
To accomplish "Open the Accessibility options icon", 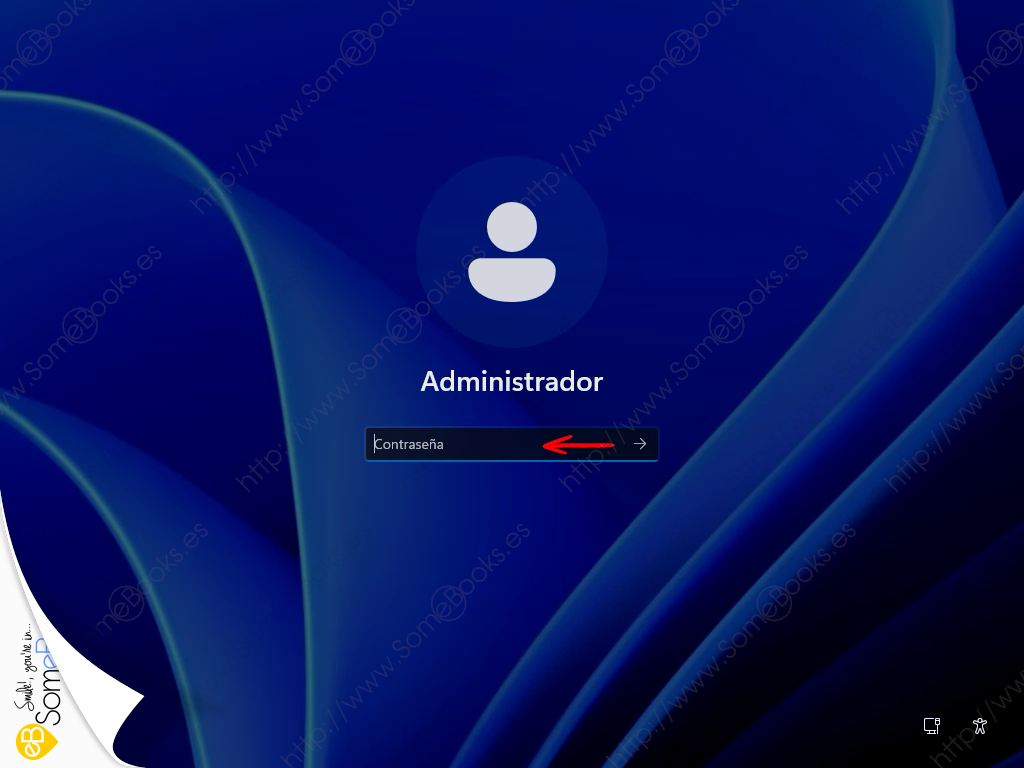I will pos(980,726).
